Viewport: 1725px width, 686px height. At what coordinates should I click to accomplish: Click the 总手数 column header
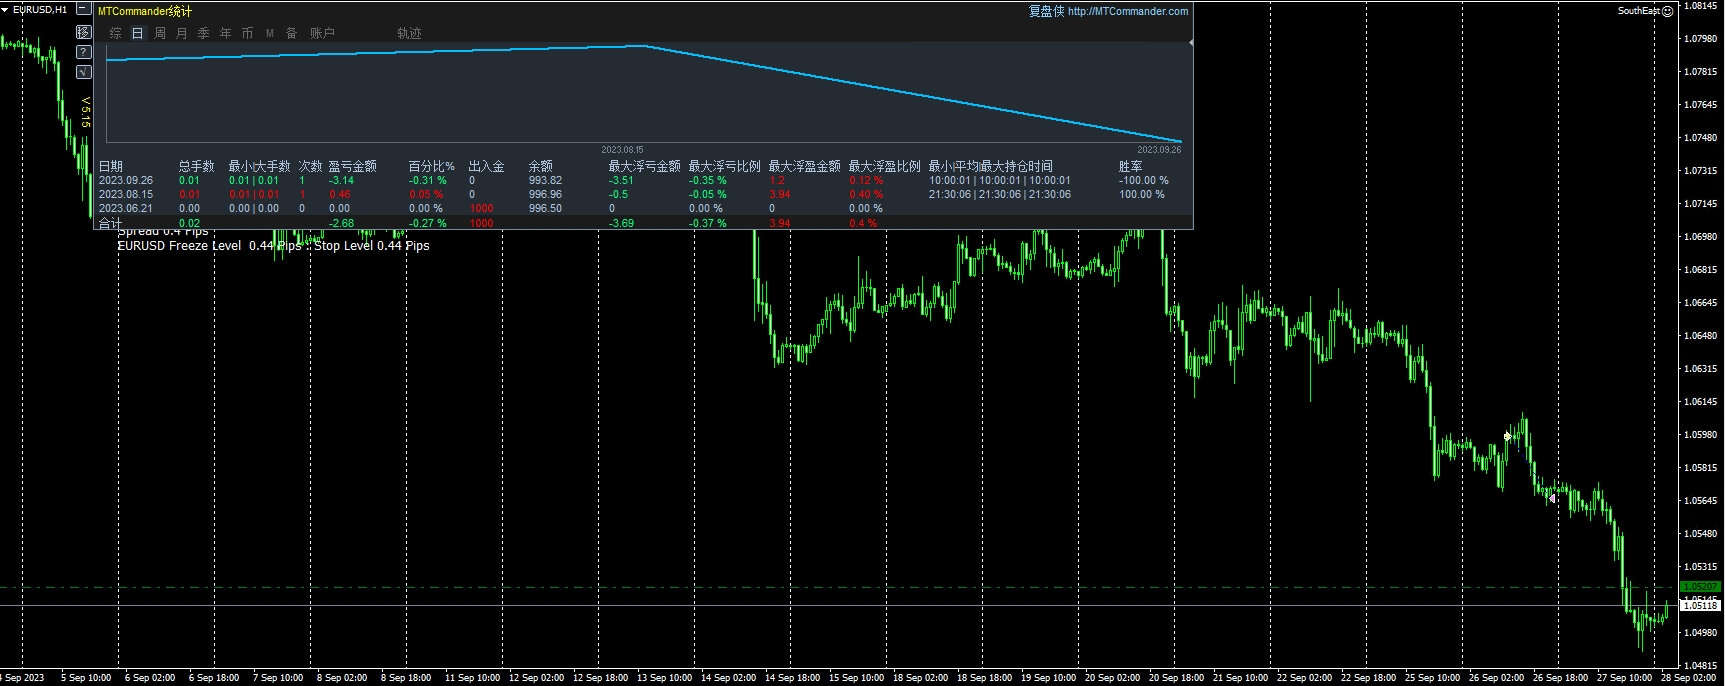click(197, 166)
